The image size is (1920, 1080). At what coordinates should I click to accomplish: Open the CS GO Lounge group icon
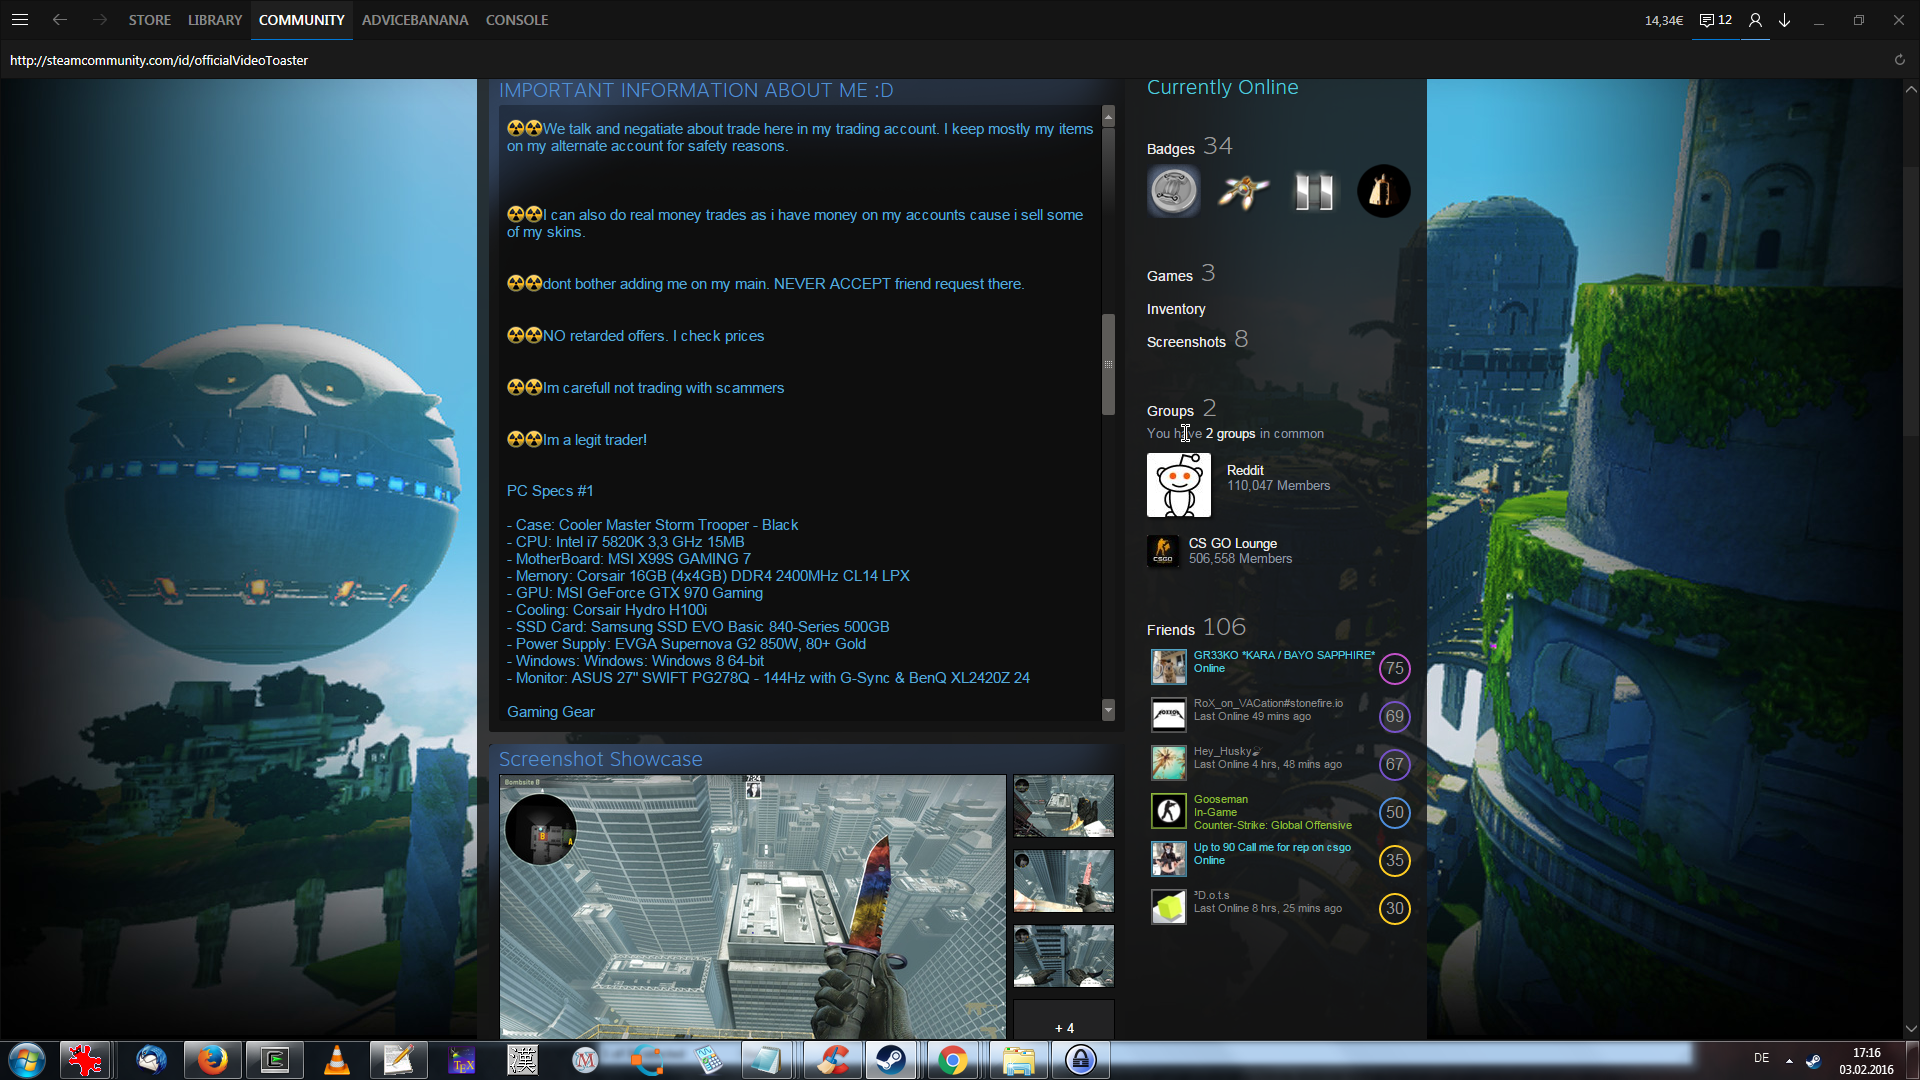(1162, 551)
